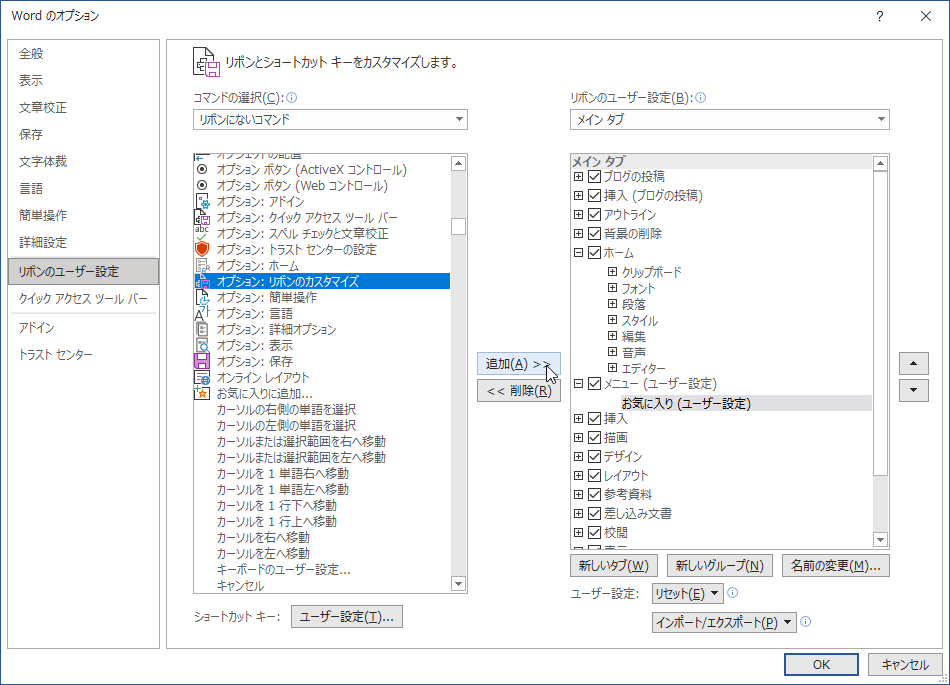This screenshot has height=685, width=950.
Task: Open the コマンドの選択 dropdown
Action: (x=330, y=119)
